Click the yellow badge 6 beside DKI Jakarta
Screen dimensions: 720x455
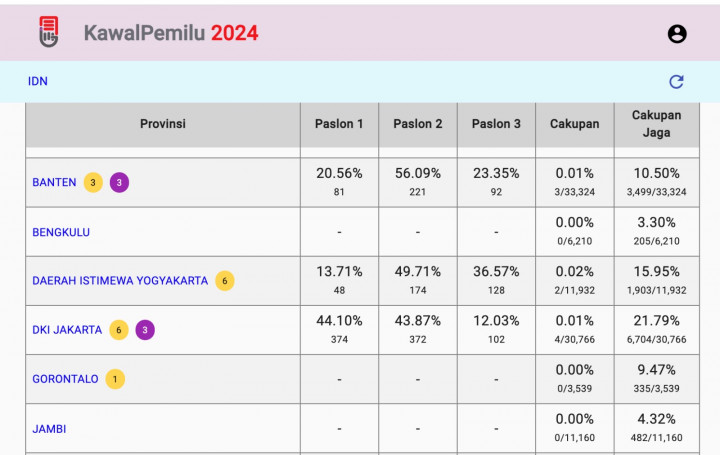click(x=119, y=330)
